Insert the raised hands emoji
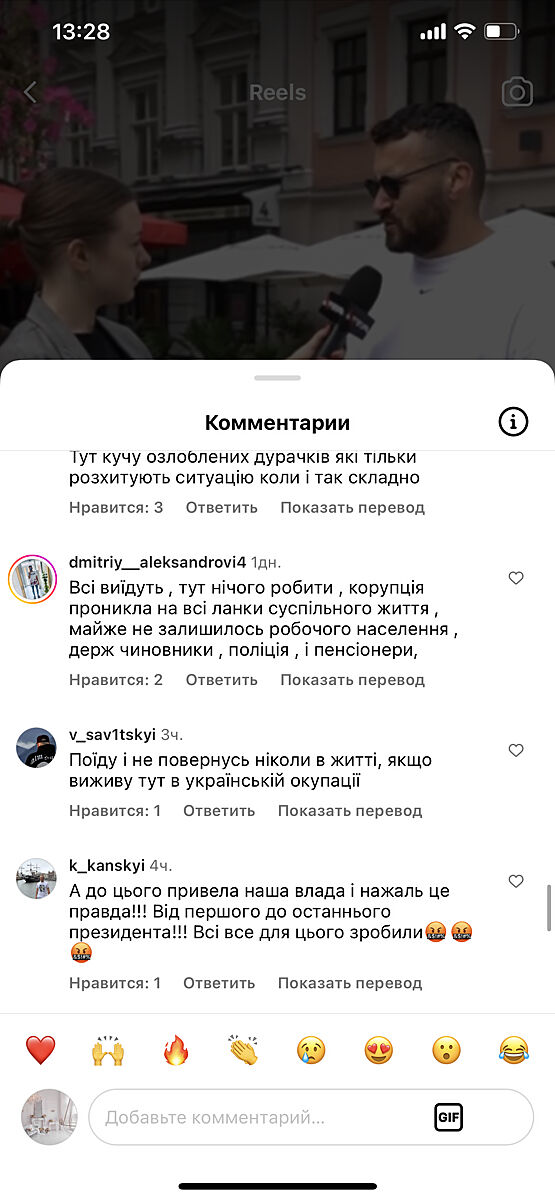 tap(108, 1050)
